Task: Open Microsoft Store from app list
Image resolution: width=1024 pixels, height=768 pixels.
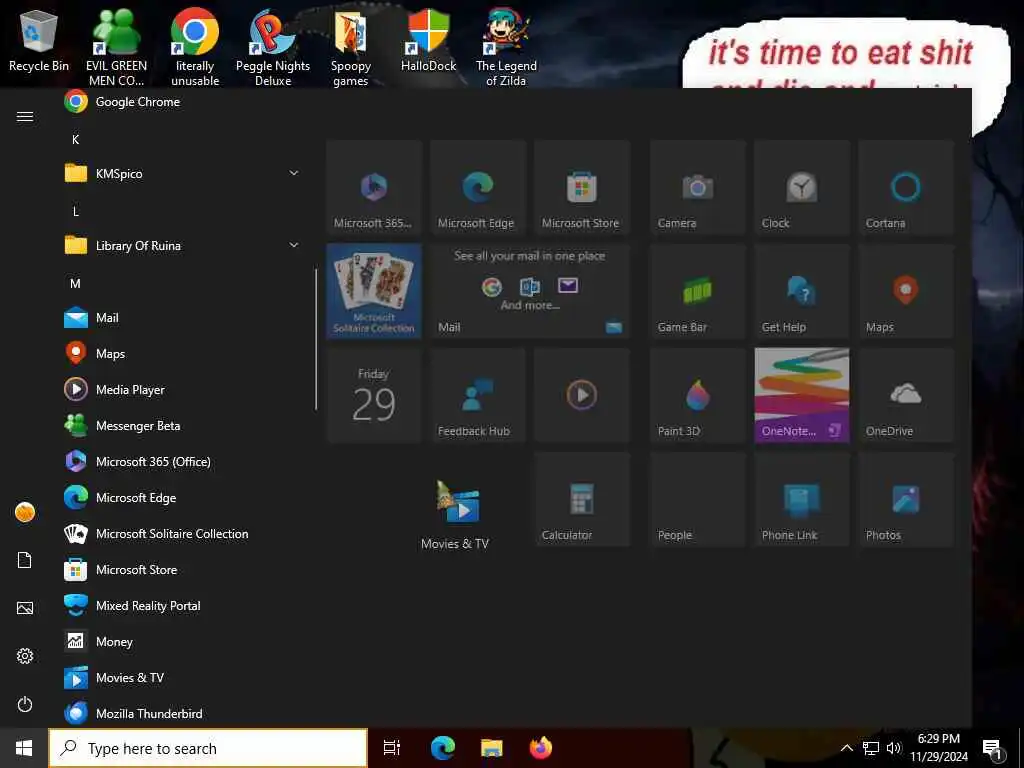Action: [x=182, y=569]
